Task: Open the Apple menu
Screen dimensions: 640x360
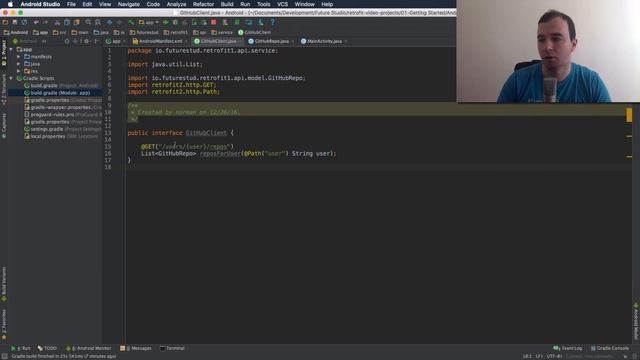Action: pyautogui.click(x=10, y=4)
